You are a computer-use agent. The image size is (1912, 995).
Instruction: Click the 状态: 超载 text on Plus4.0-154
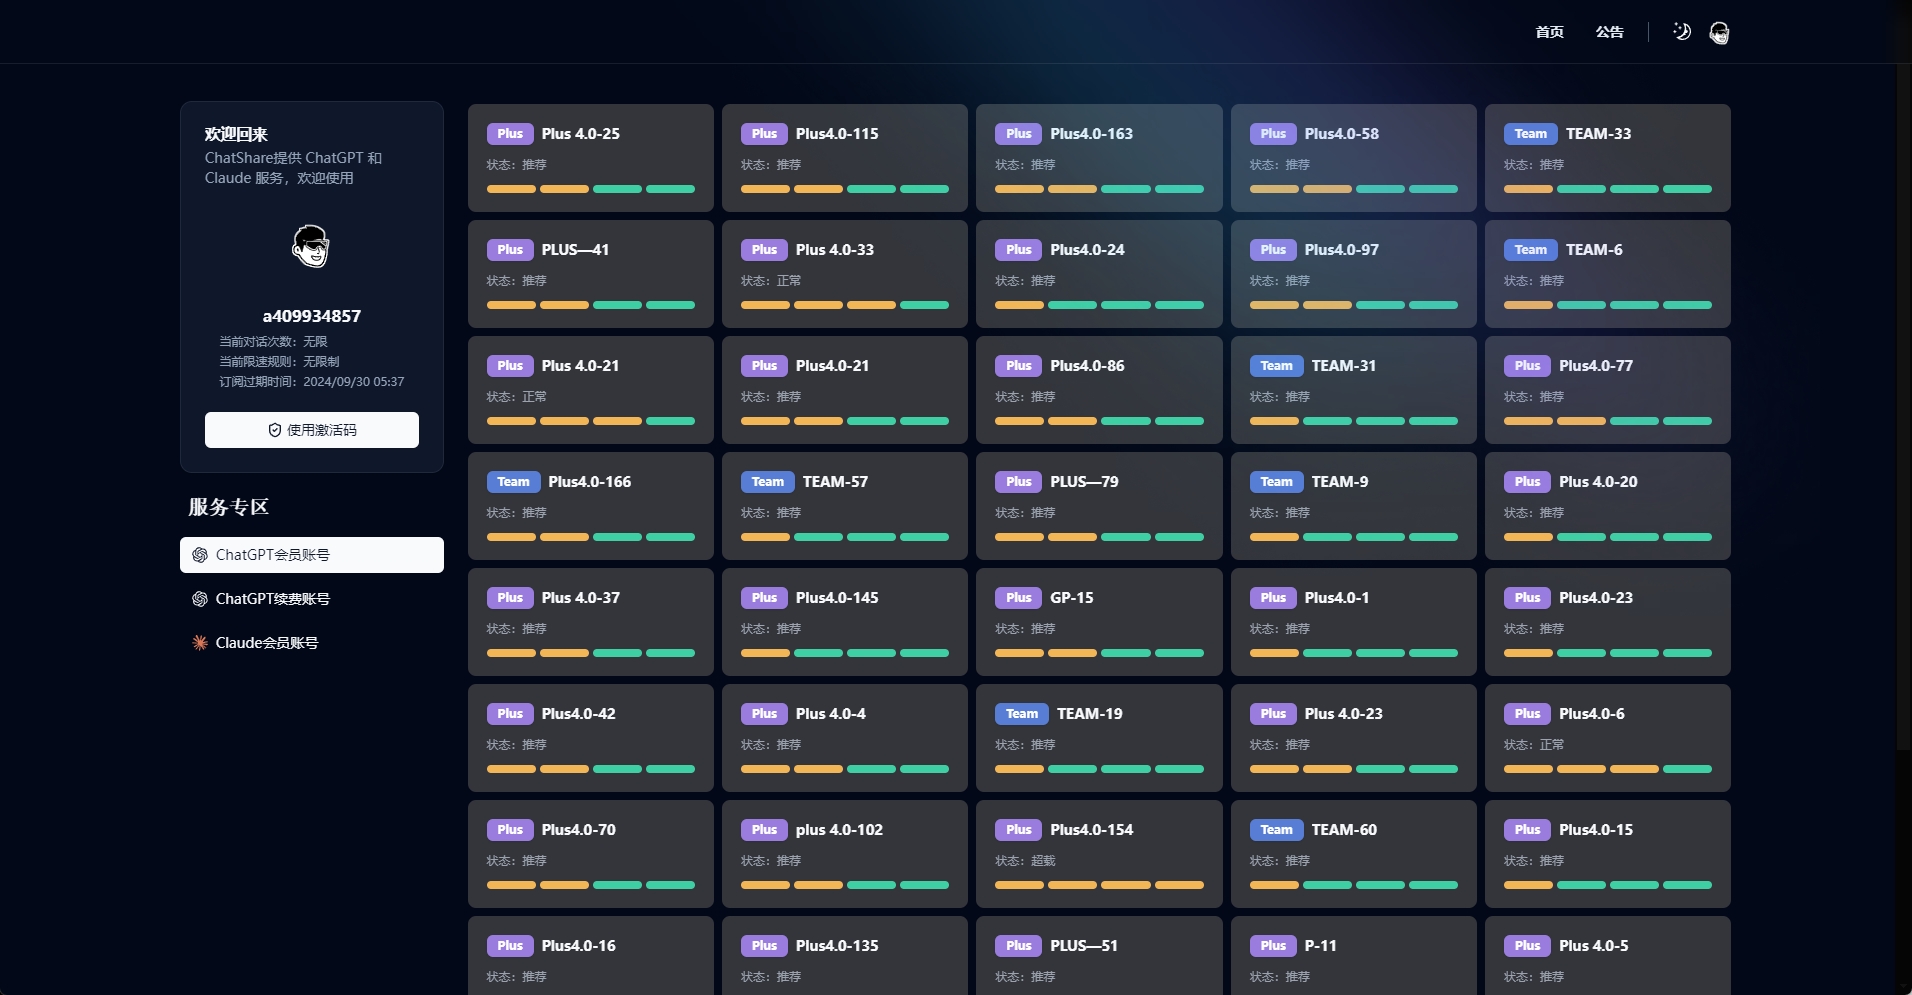point(1025,861)
